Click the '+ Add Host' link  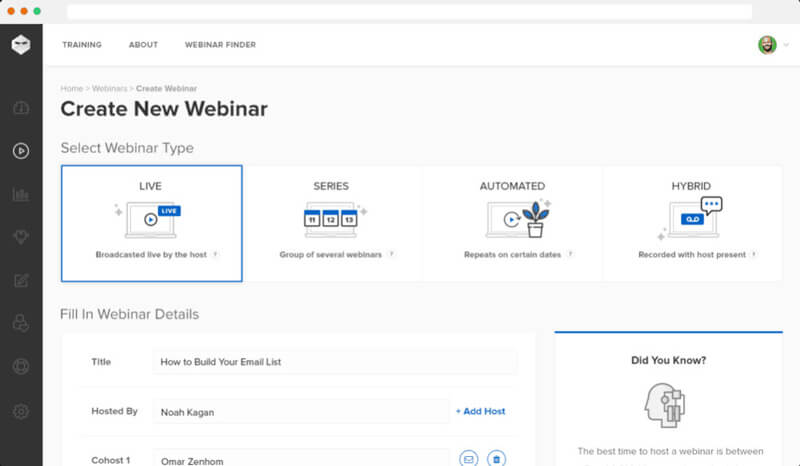pos(481,411)
